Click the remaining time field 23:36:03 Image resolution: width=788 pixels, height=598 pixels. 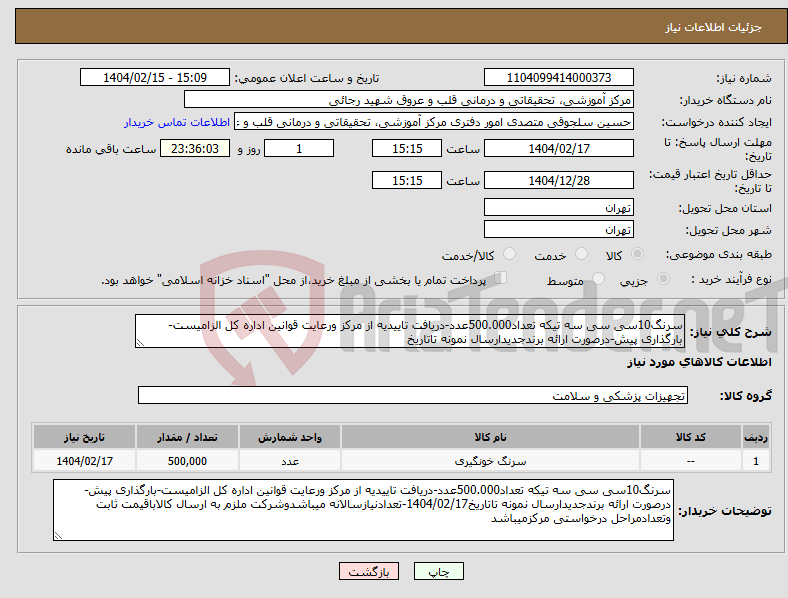[x=195, y=148]
